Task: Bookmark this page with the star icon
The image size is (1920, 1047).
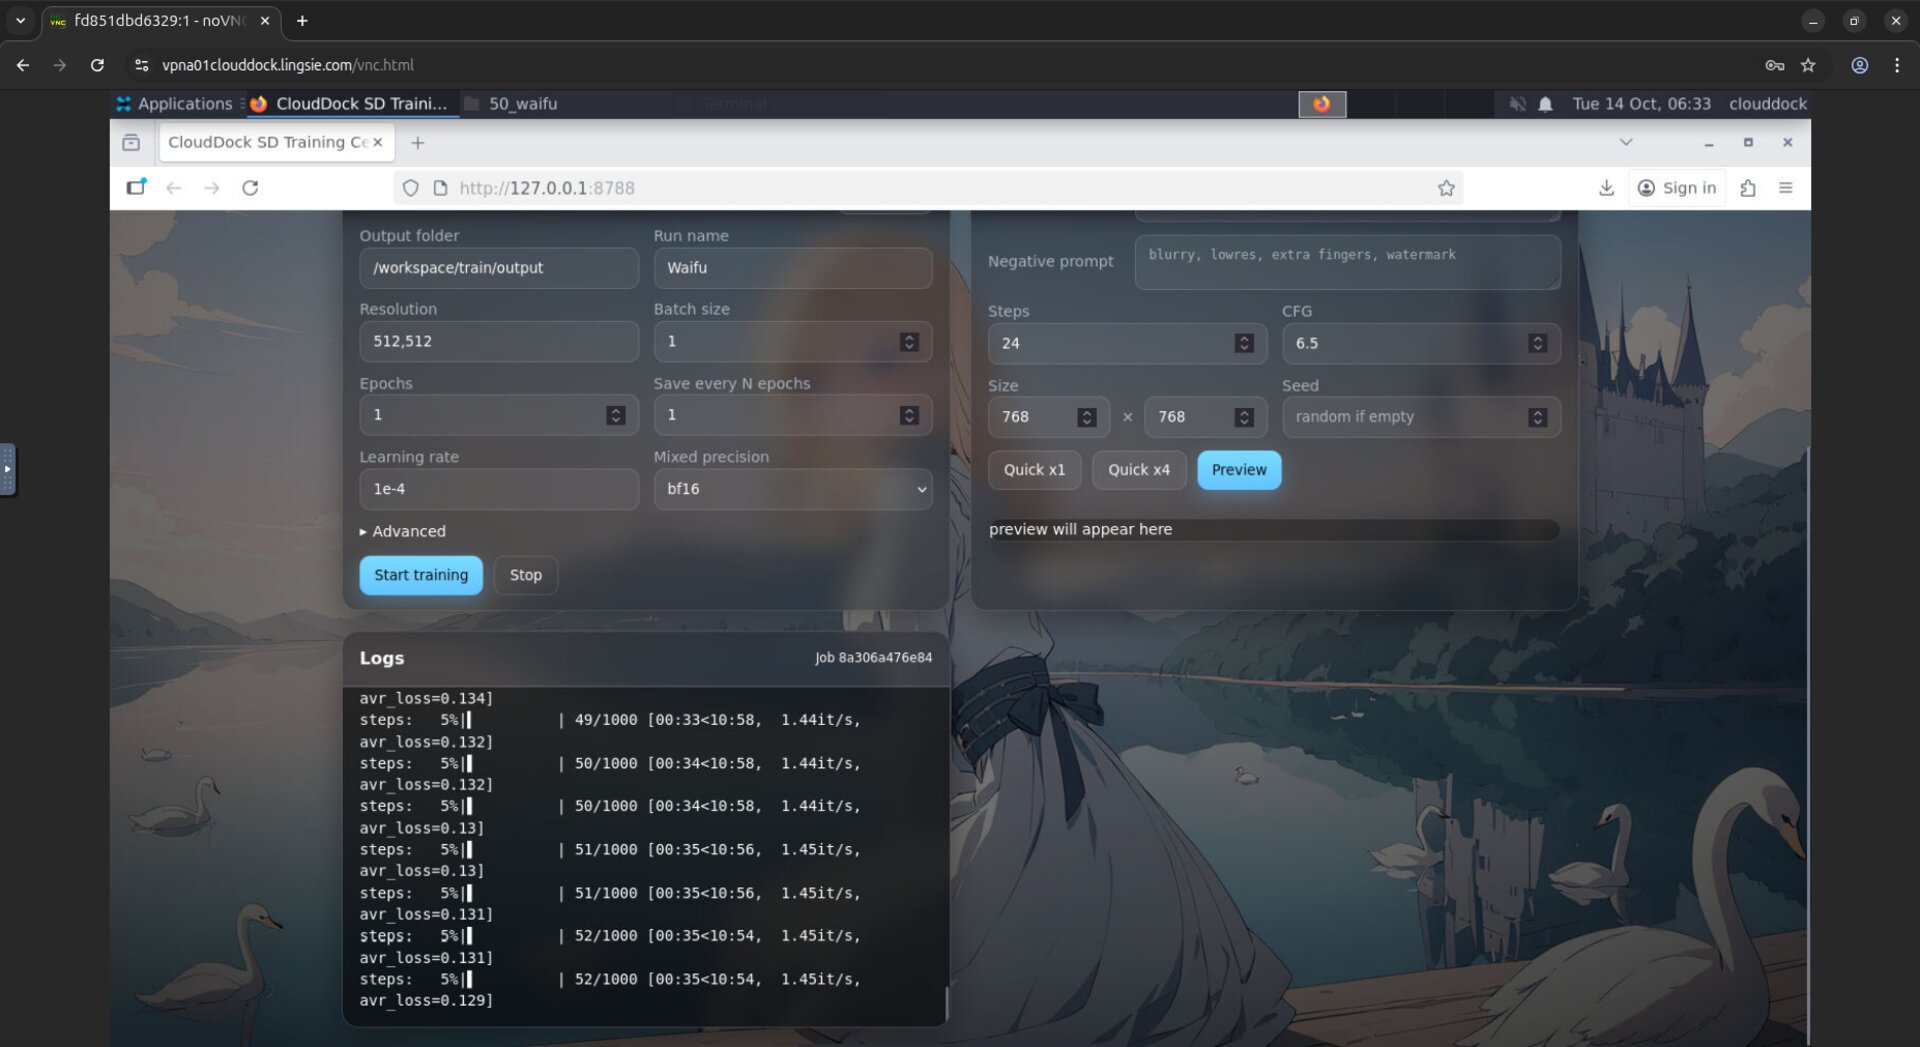Action: pyautogui.click(x=1446, y=187)
